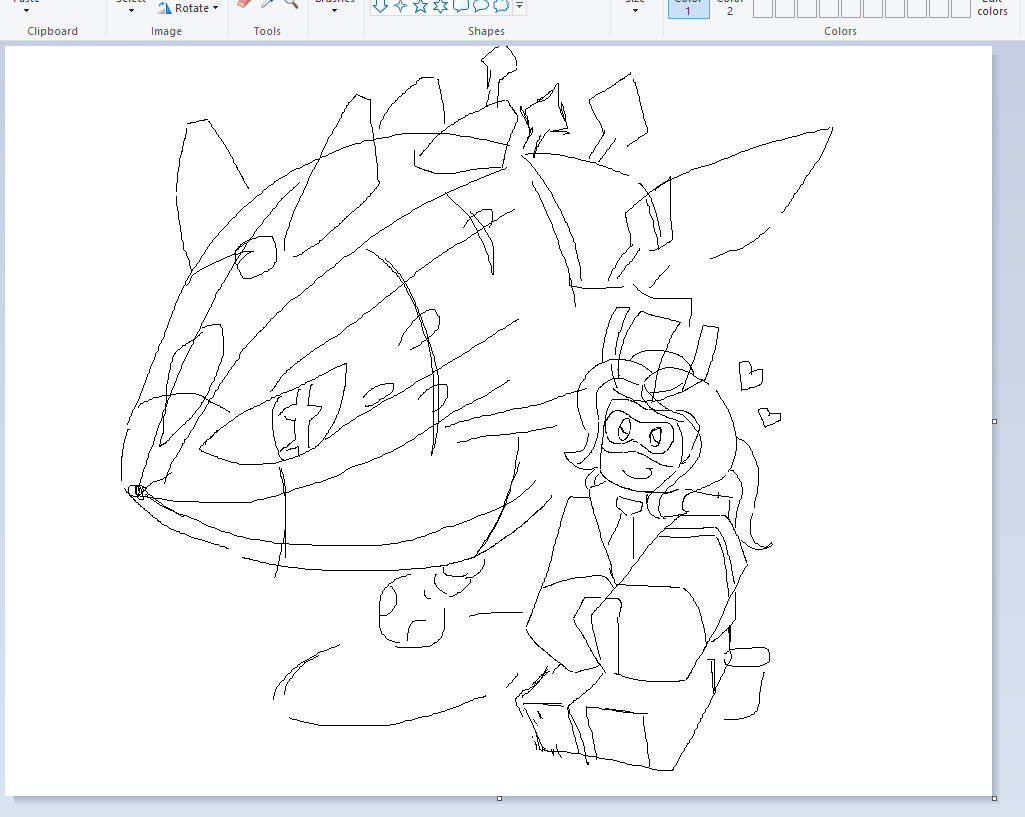Expand the Shapes gallery list
The height and width of the screenshot is (817, 1025).
[520, 6]
